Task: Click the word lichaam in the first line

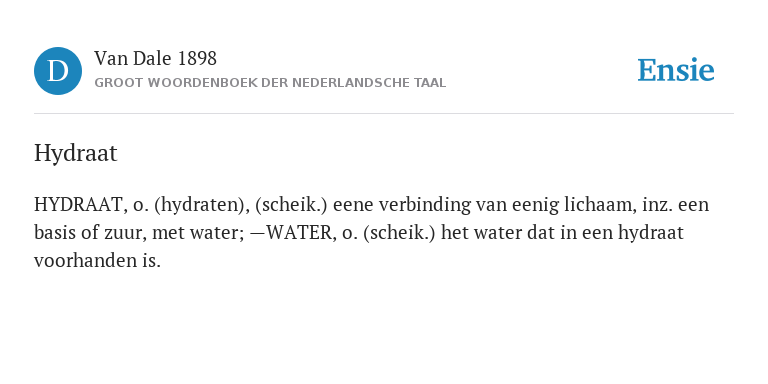Action: coord(600,204)
